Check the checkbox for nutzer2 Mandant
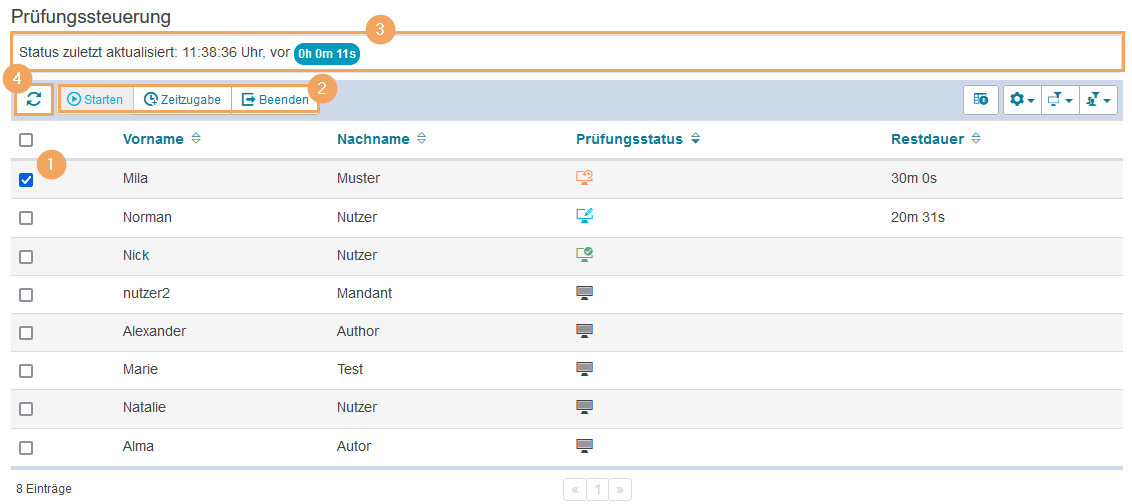The image size is (1132, 504). pyautogui.click(x=26, y=295)
